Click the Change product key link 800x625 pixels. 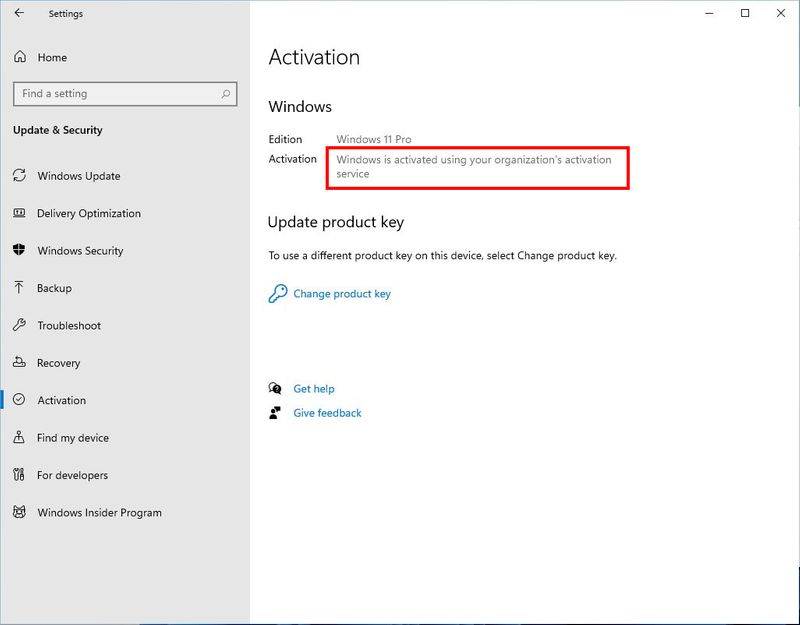coord(342,294)
